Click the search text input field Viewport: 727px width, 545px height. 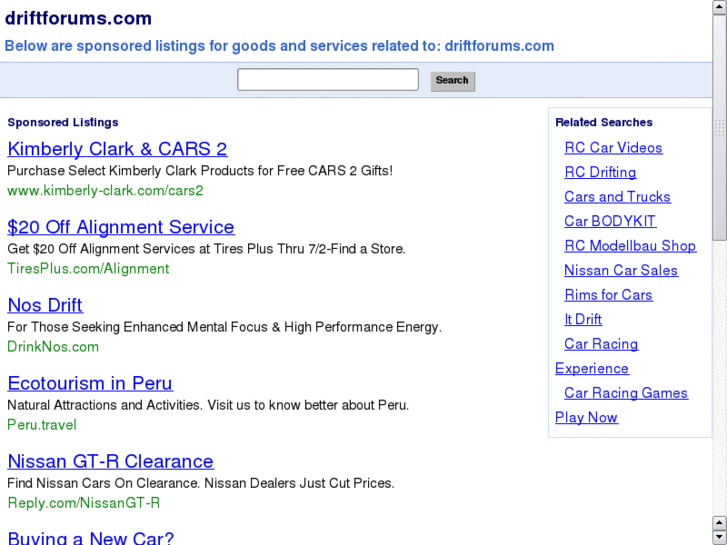(x=328, y=80)
